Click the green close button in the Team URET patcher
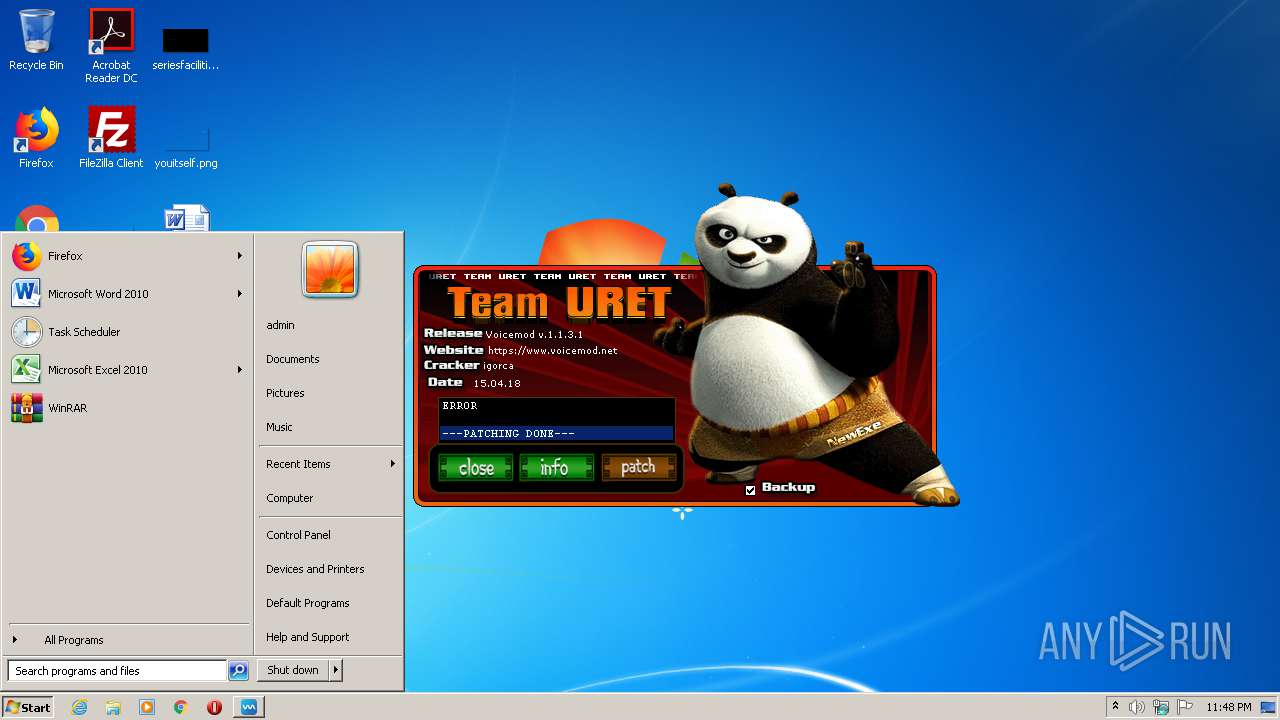Viewport: 1280px width, 720px height. pyautogui.click(x=476, y=467)
